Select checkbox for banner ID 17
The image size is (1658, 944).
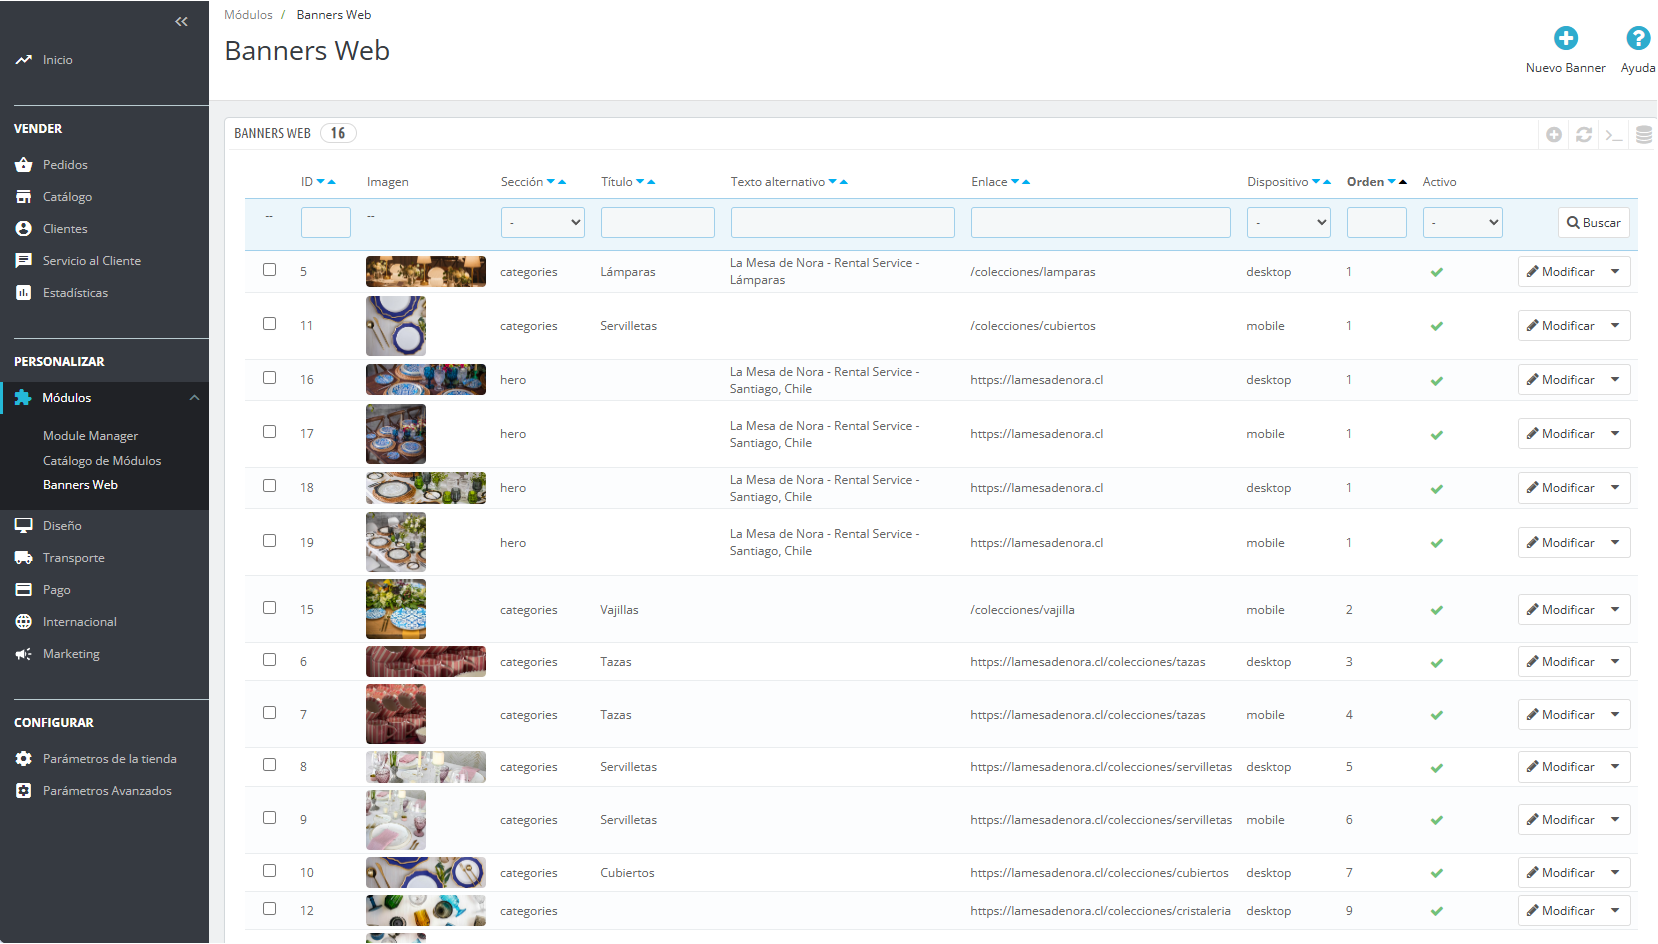coord(270,432)
